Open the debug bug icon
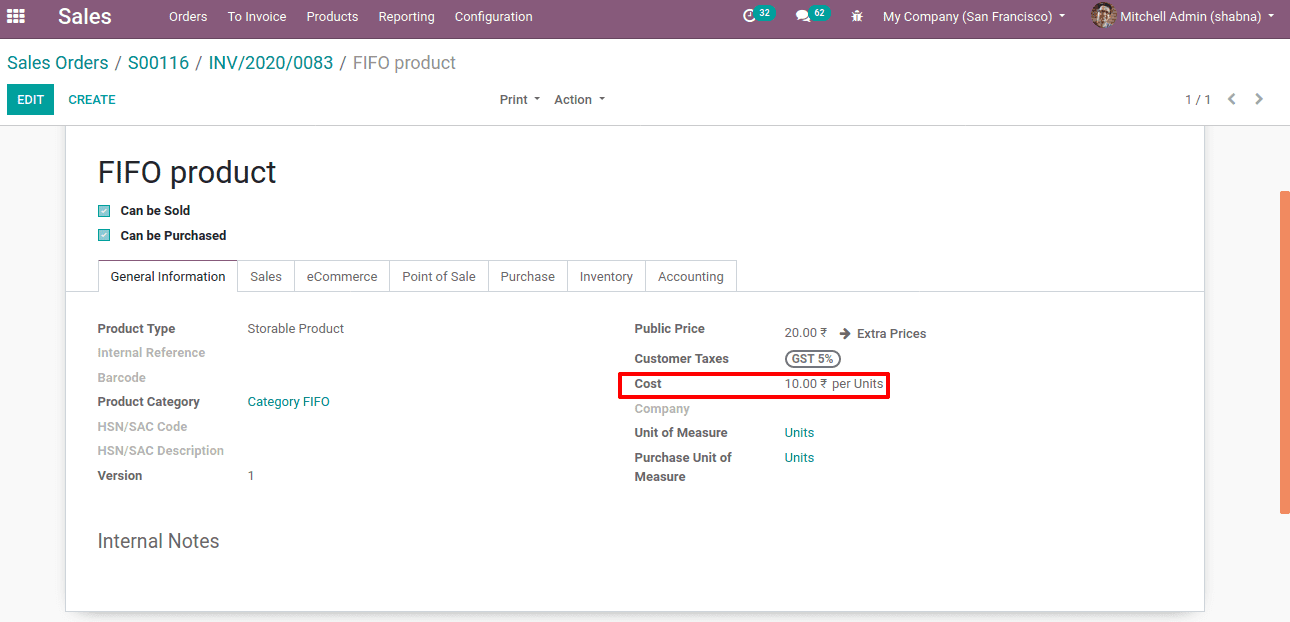 pos(857,16)
